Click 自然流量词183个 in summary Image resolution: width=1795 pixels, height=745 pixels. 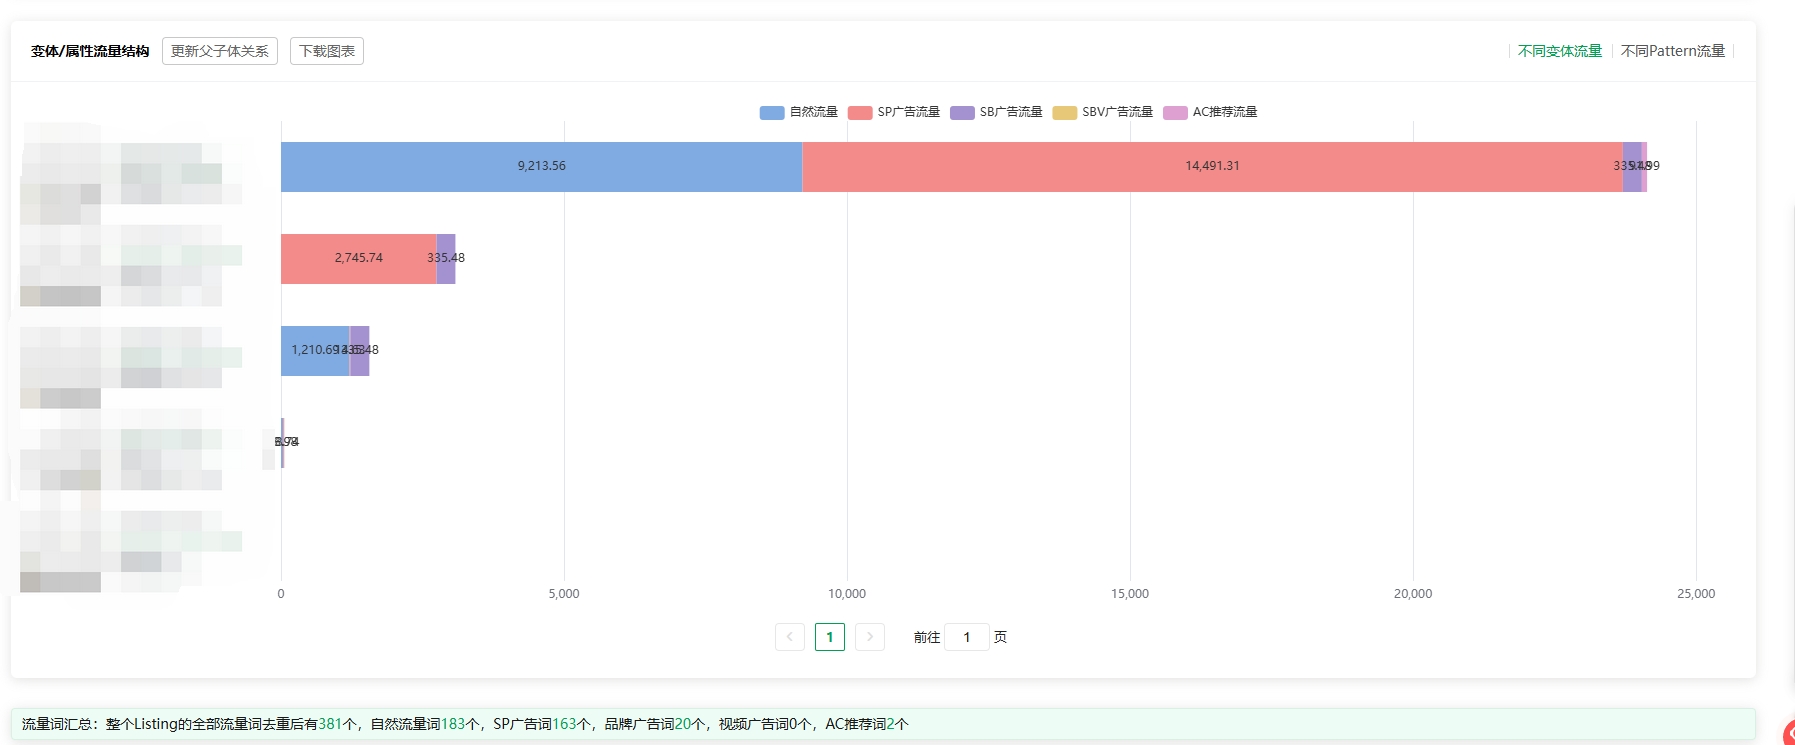[425, 724]
